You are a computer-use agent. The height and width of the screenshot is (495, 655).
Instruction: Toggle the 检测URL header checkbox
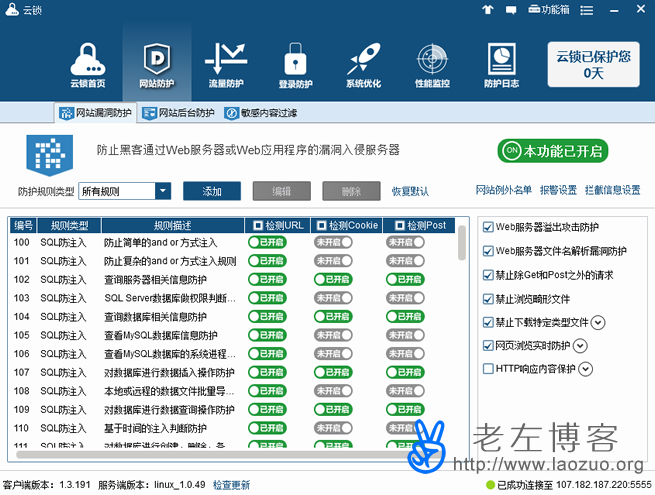click(x=258, y=226)
